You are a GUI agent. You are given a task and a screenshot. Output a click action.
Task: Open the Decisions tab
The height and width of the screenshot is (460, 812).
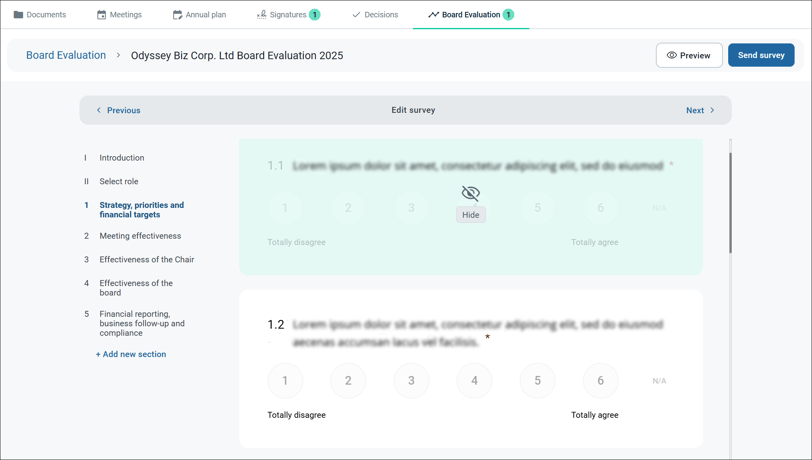pyautogui.click(x=375, y=15)
